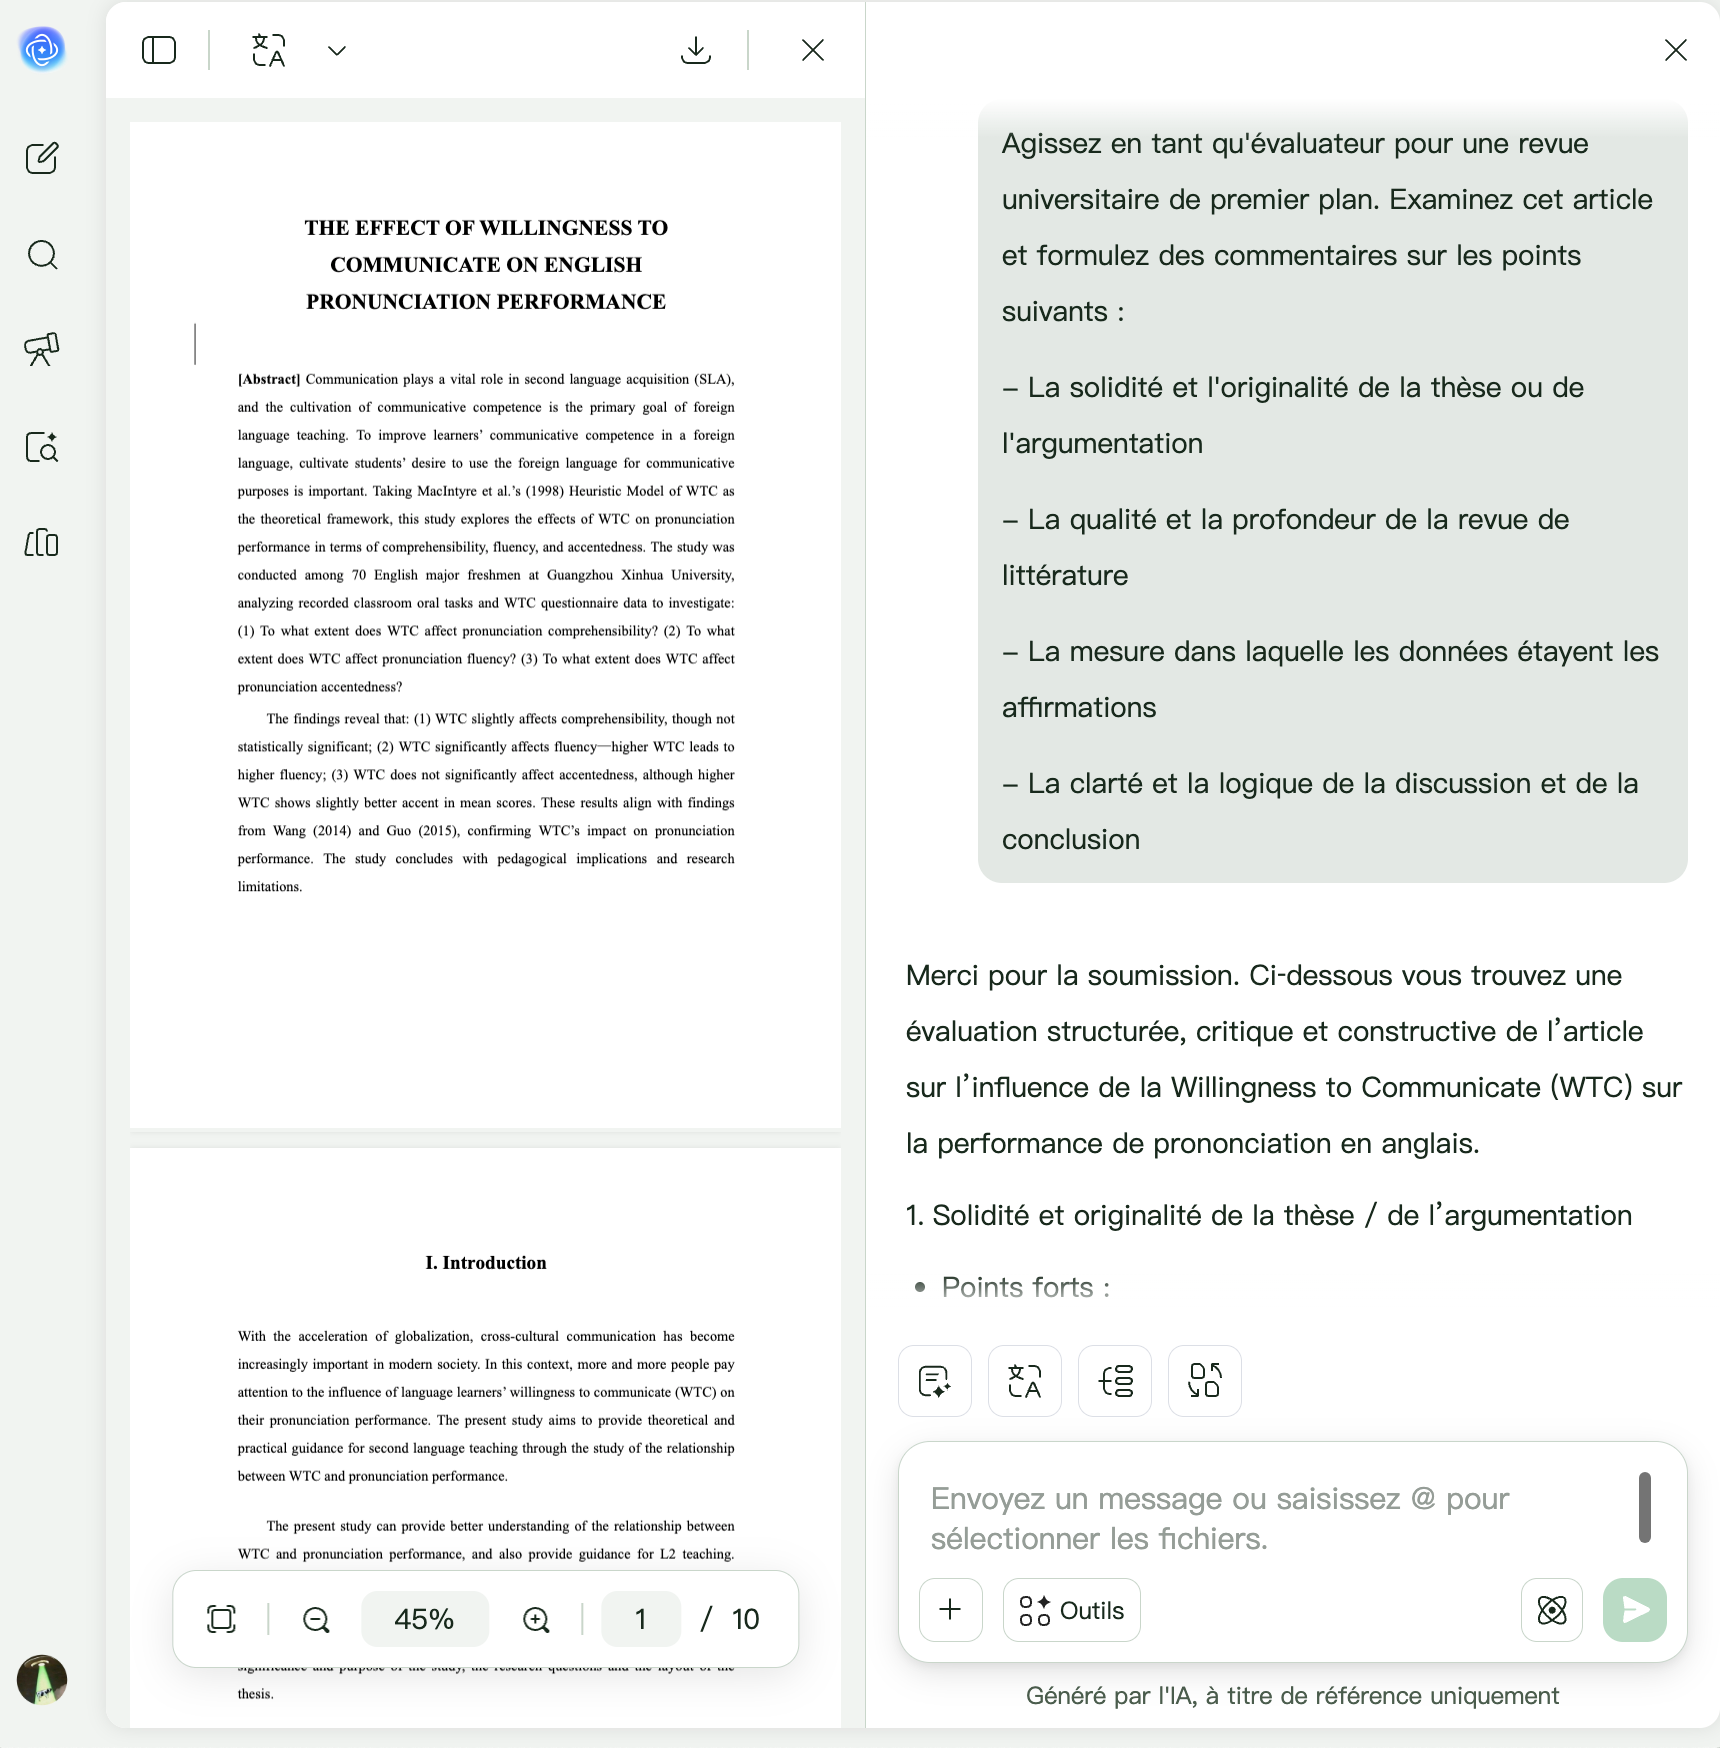Expand translate options dropdown arrow
This screenshot has height=1748, width=1720.
337,51
